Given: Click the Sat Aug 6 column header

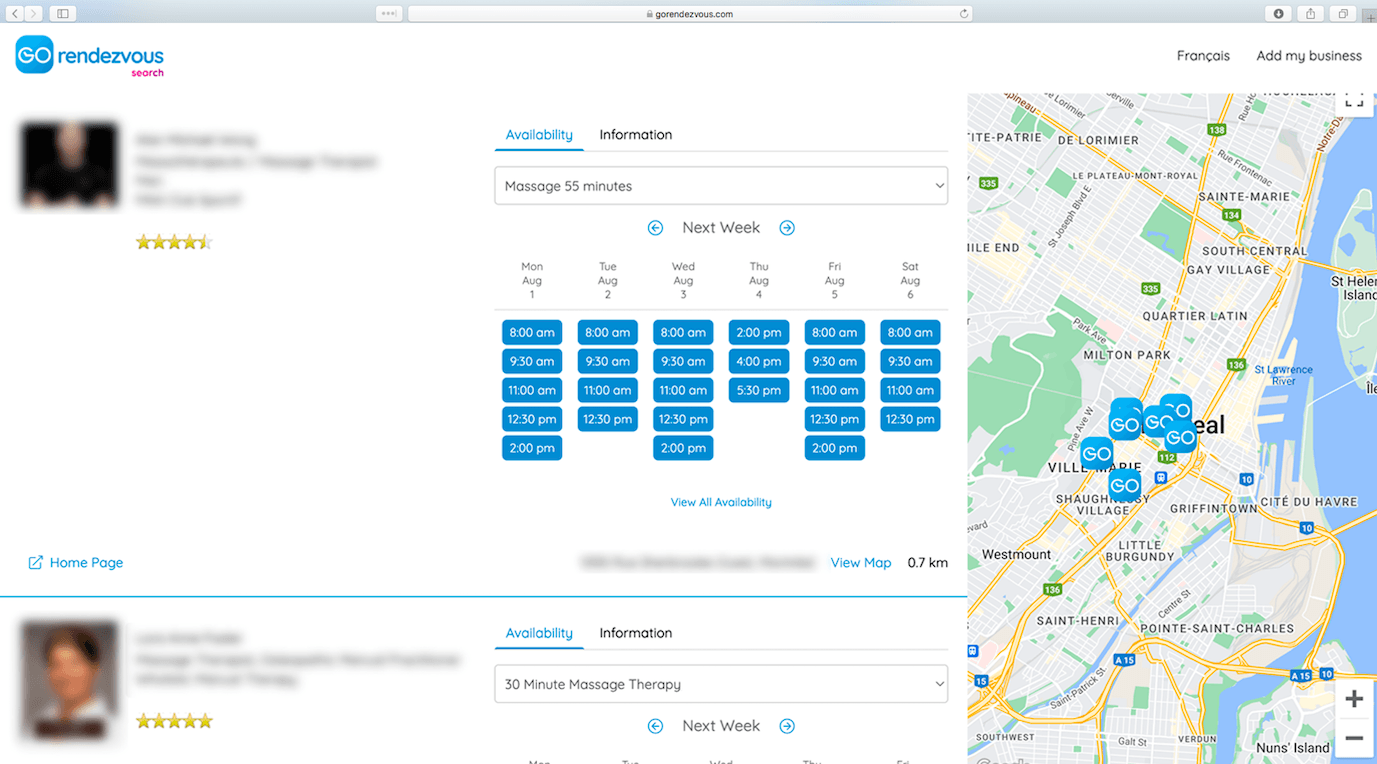Looking at the screenshot, I should [910, 281].
